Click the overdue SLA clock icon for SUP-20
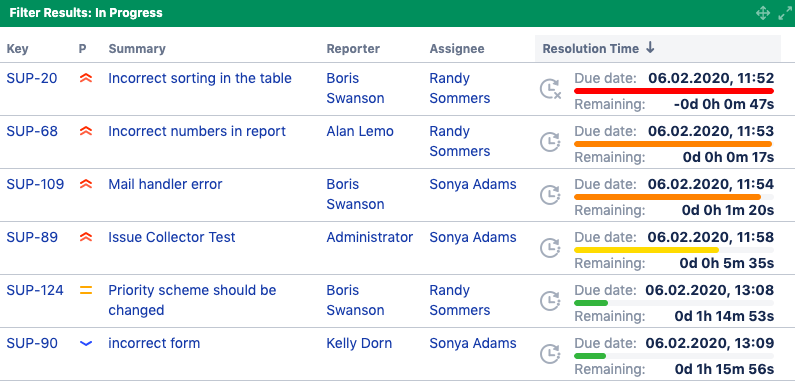 550,89
